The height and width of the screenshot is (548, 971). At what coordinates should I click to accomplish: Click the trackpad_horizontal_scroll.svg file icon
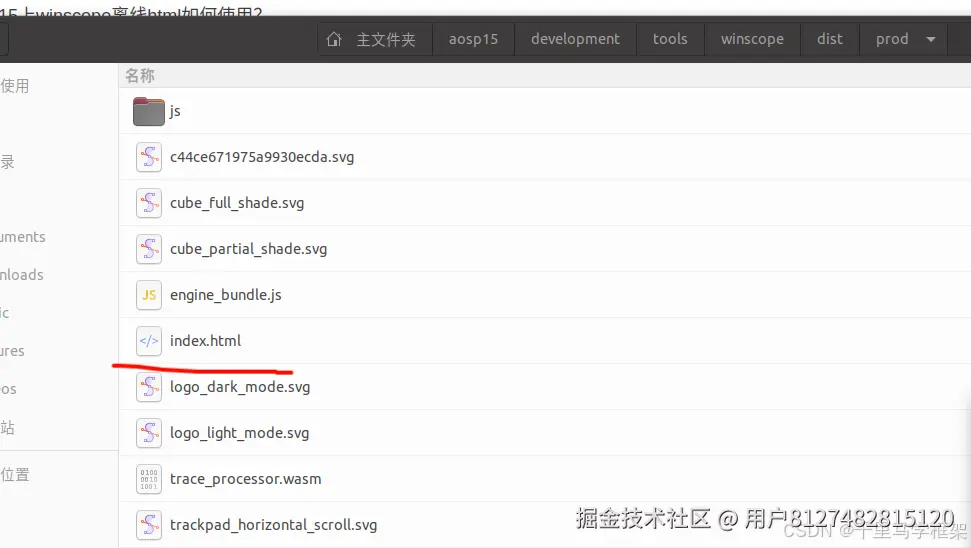[149, 524]
